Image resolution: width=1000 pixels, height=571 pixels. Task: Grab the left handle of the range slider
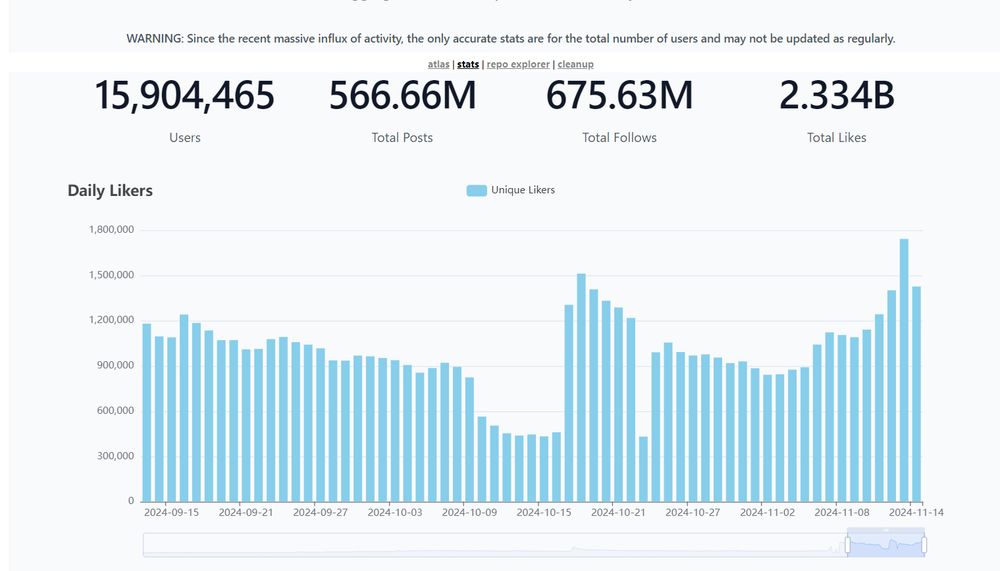[848, 545]
